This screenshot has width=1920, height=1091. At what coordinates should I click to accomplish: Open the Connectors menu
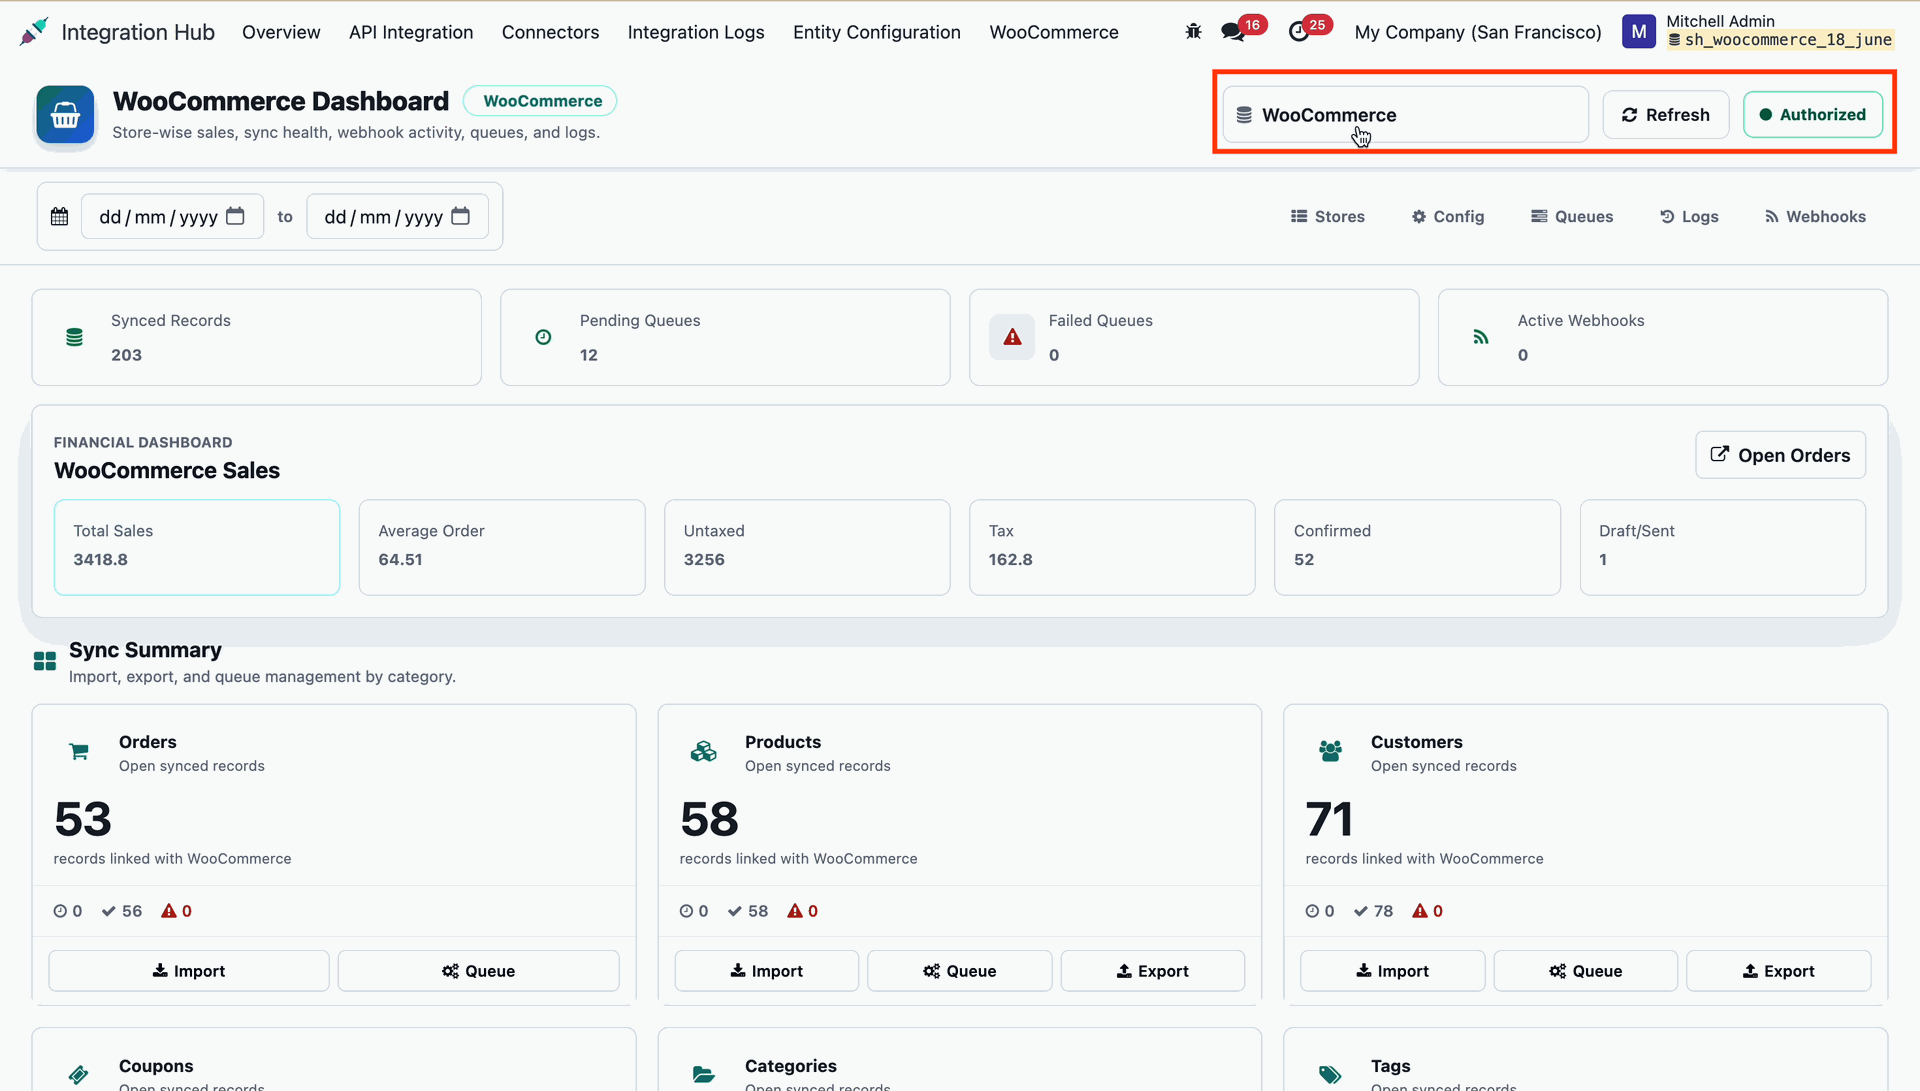(550, 32)
